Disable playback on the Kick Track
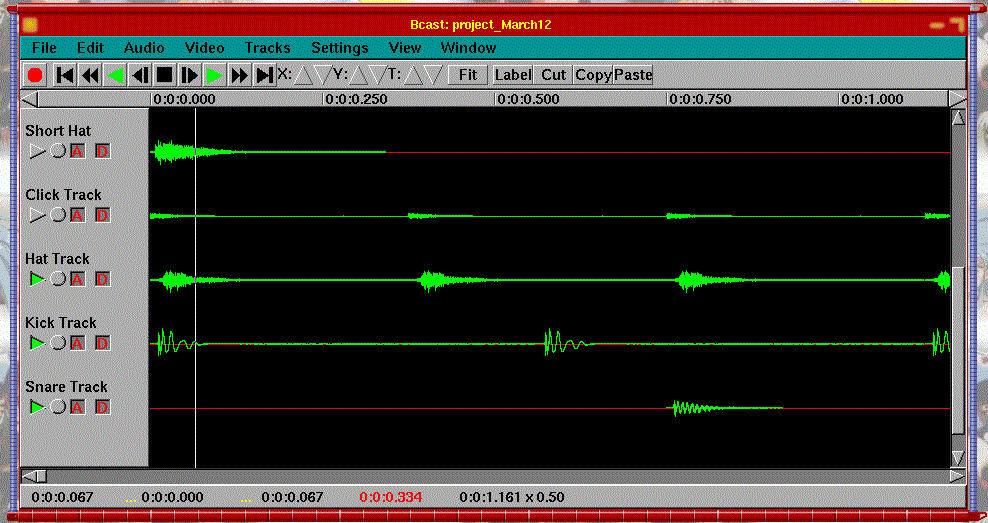 click(x=37, y=343)
